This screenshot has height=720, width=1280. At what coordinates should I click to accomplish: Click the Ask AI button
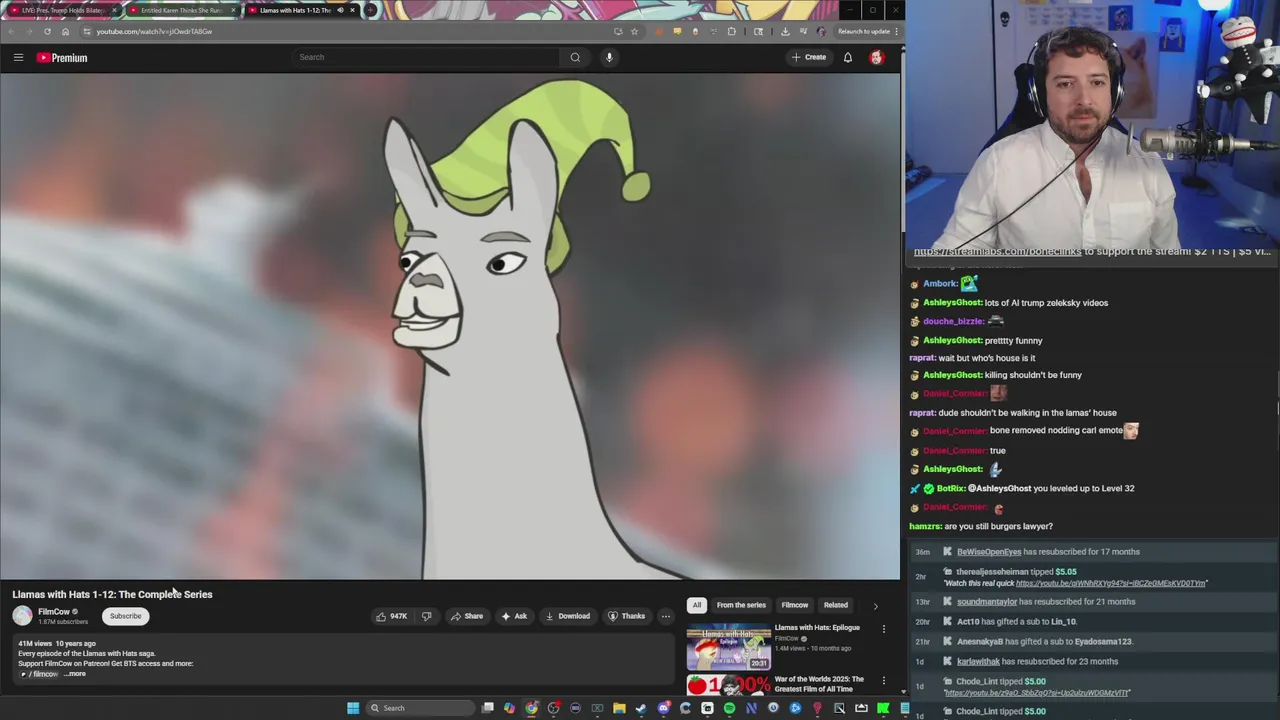click(514, 616)
